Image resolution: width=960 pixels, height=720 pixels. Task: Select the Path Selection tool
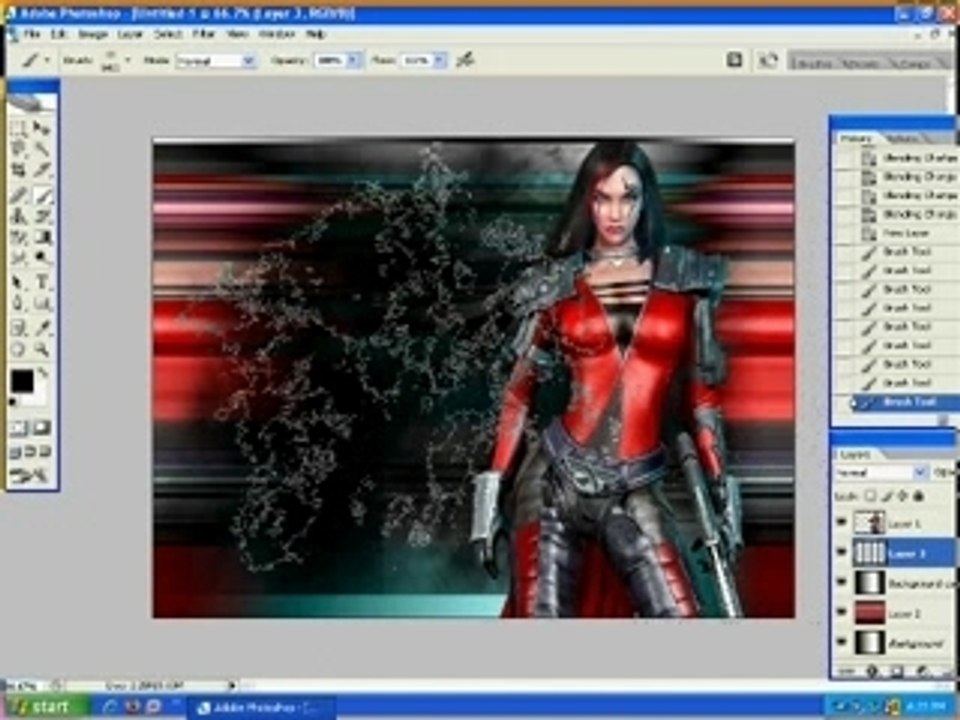click(18, 282)
